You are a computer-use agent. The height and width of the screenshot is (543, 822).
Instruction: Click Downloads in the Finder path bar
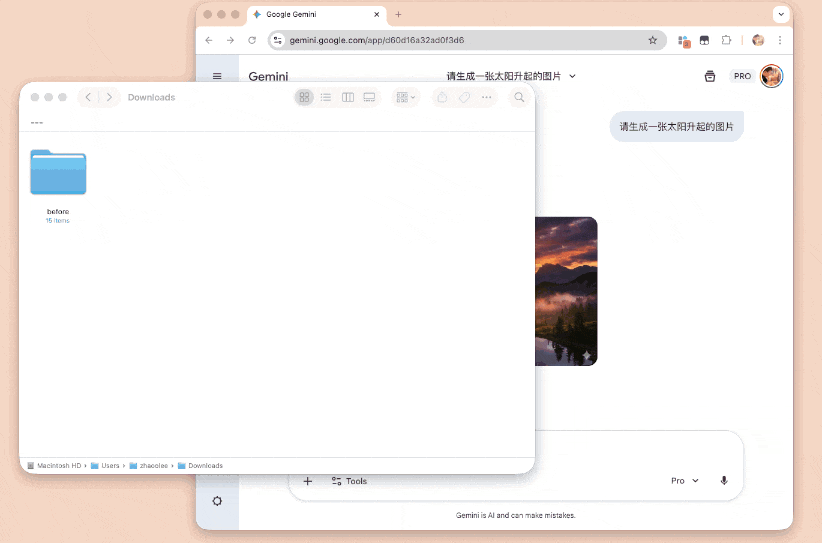point(204,466)
